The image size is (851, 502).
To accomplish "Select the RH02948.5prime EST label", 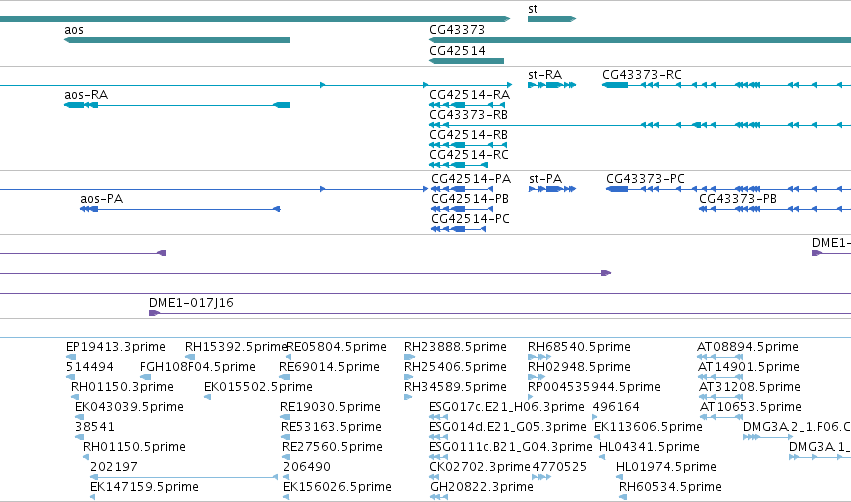I will click(579, 367).
